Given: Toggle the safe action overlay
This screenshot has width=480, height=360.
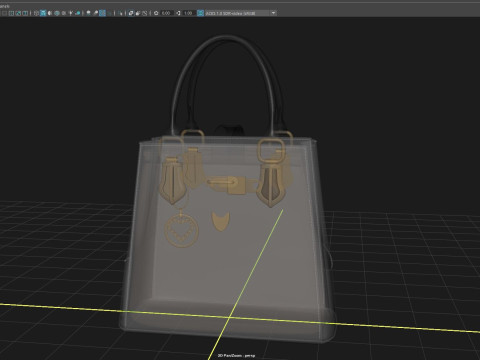Looking at the screenshot, I should click(18, 13).
